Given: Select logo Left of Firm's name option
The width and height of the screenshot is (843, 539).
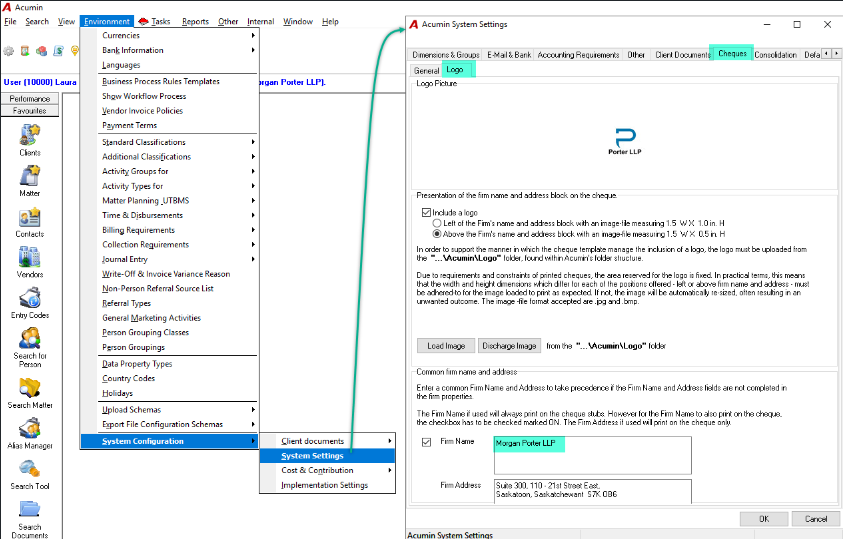Looking at the screenshot, I should tap(437, 223).
